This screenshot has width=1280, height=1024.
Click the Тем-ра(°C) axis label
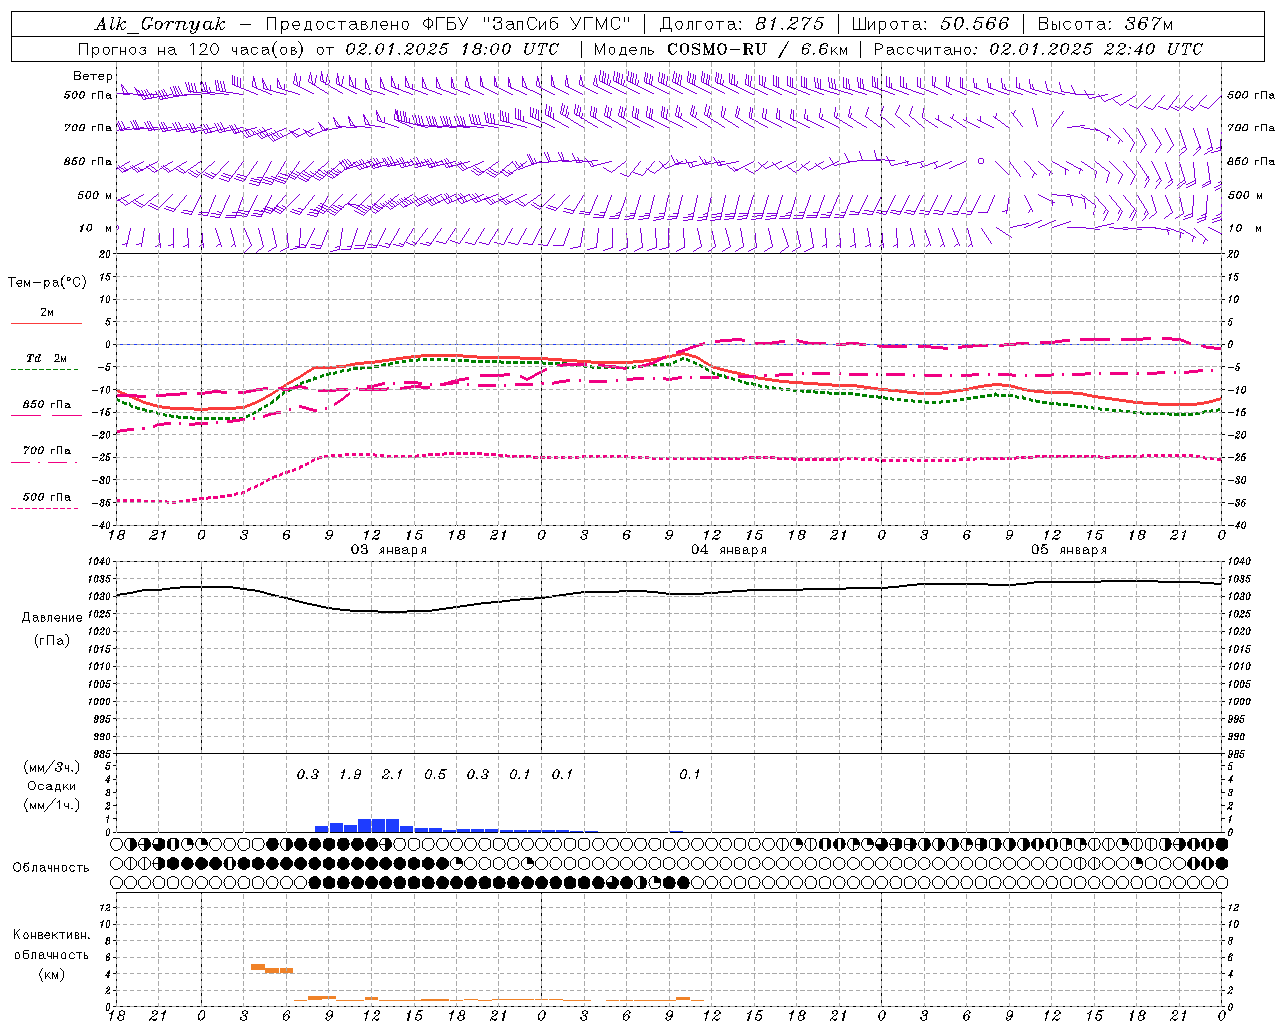click(x=47, y=282)
